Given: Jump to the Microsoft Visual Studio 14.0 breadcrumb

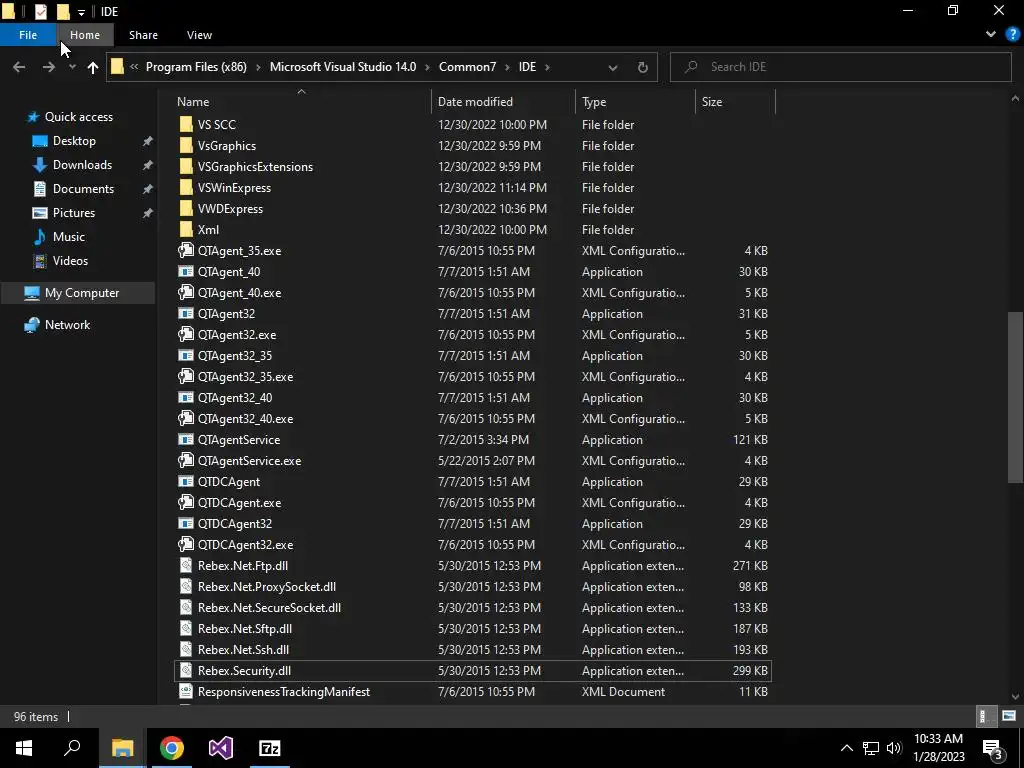Looking at the screenshot, I should (x=343, y=67).
